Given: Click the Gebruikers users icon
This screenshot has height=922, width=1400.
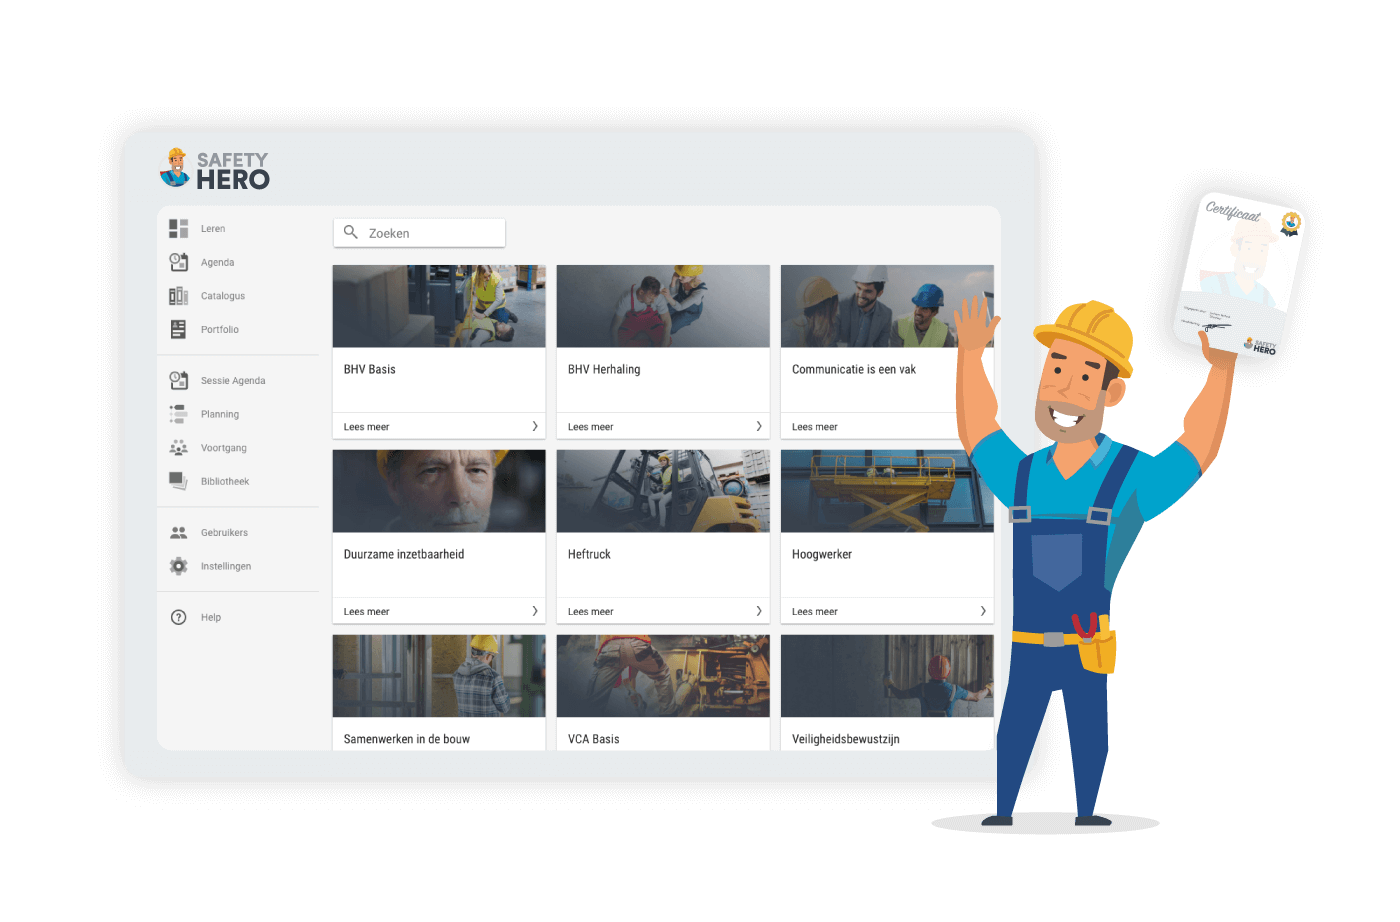Looking at the screenshot, I should click(178, 533).
